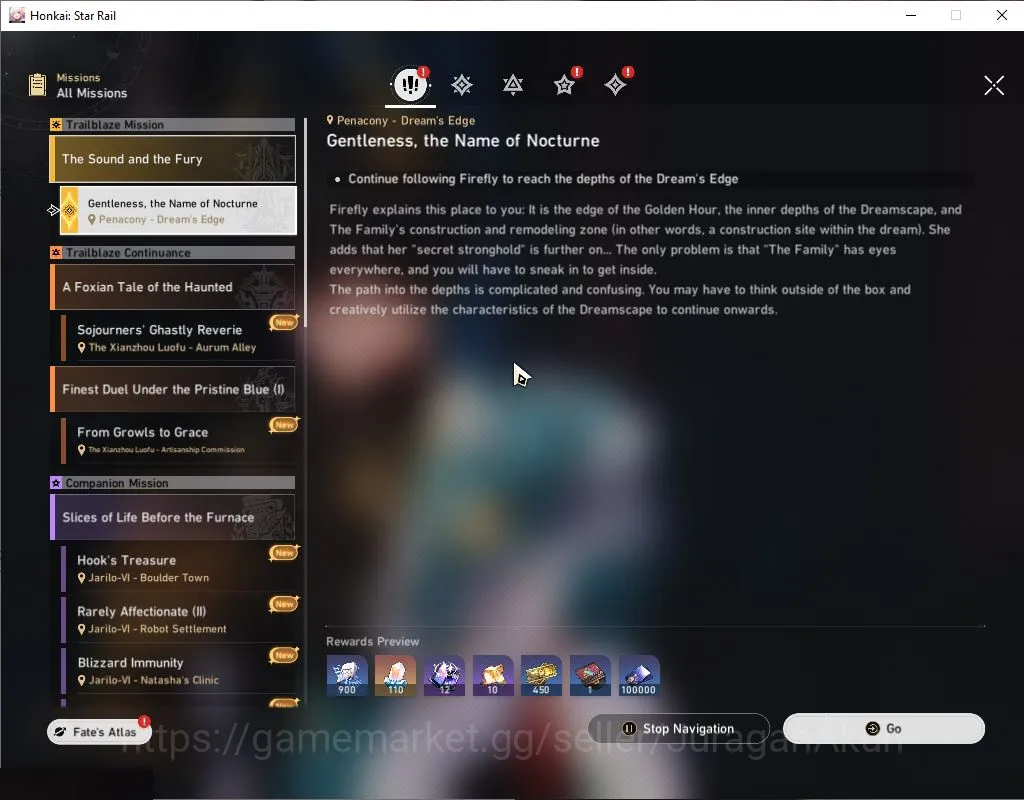1024x800 pixels.
Task: Open A Foxian Tale of the Haunted
Action: [x=172, y=287]
